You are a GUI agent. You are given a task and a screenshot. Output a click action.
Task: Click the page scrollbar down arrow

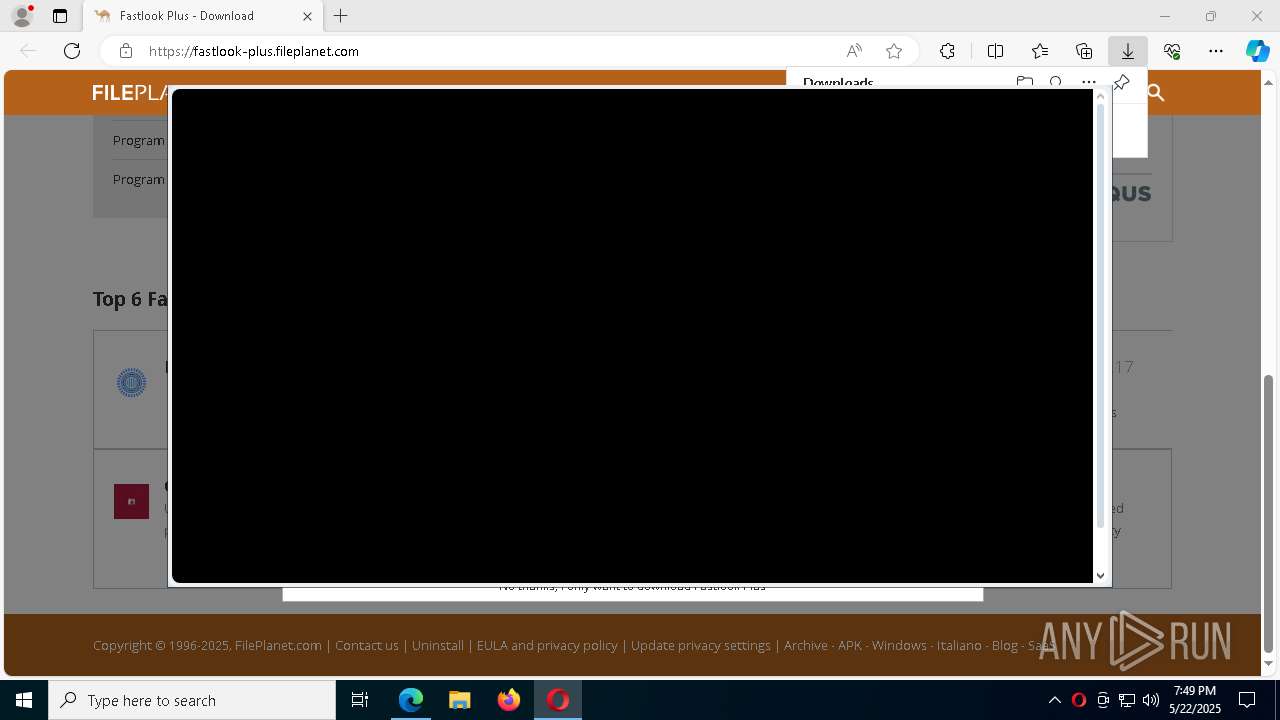[1269, 663]
